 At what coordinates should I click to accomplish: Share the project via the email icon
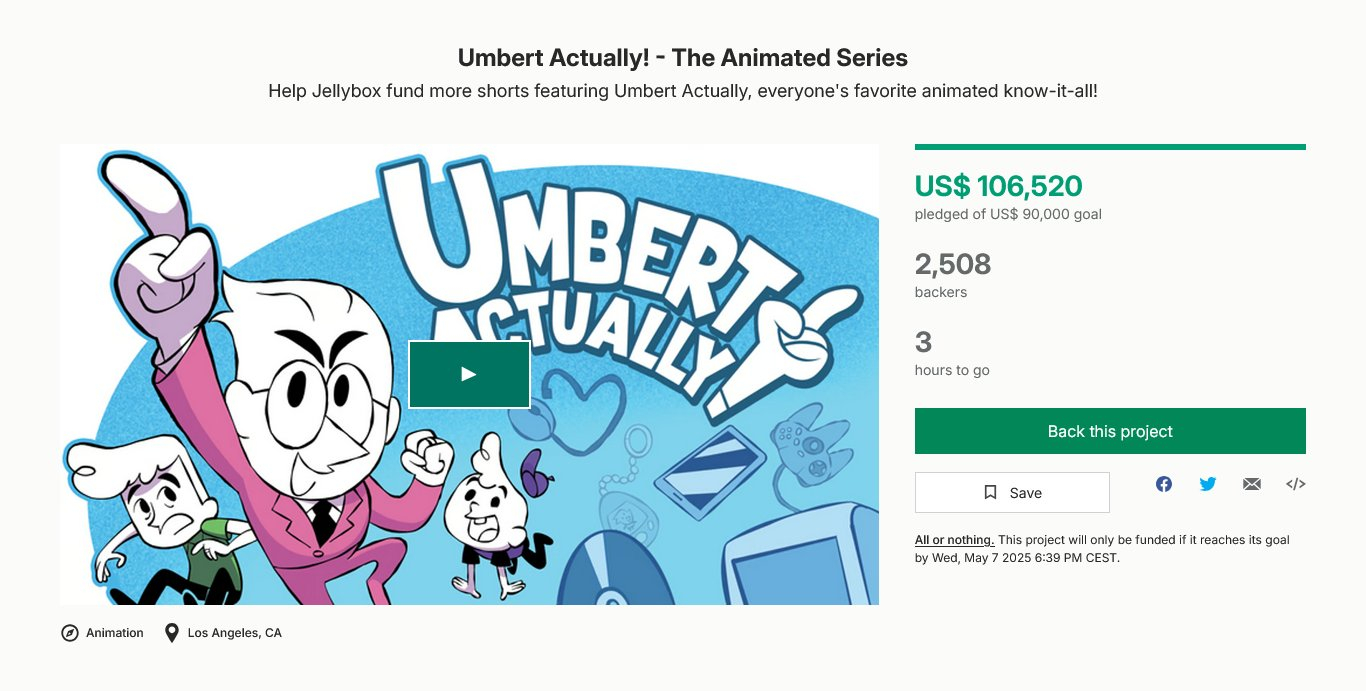pos(1252,484)
